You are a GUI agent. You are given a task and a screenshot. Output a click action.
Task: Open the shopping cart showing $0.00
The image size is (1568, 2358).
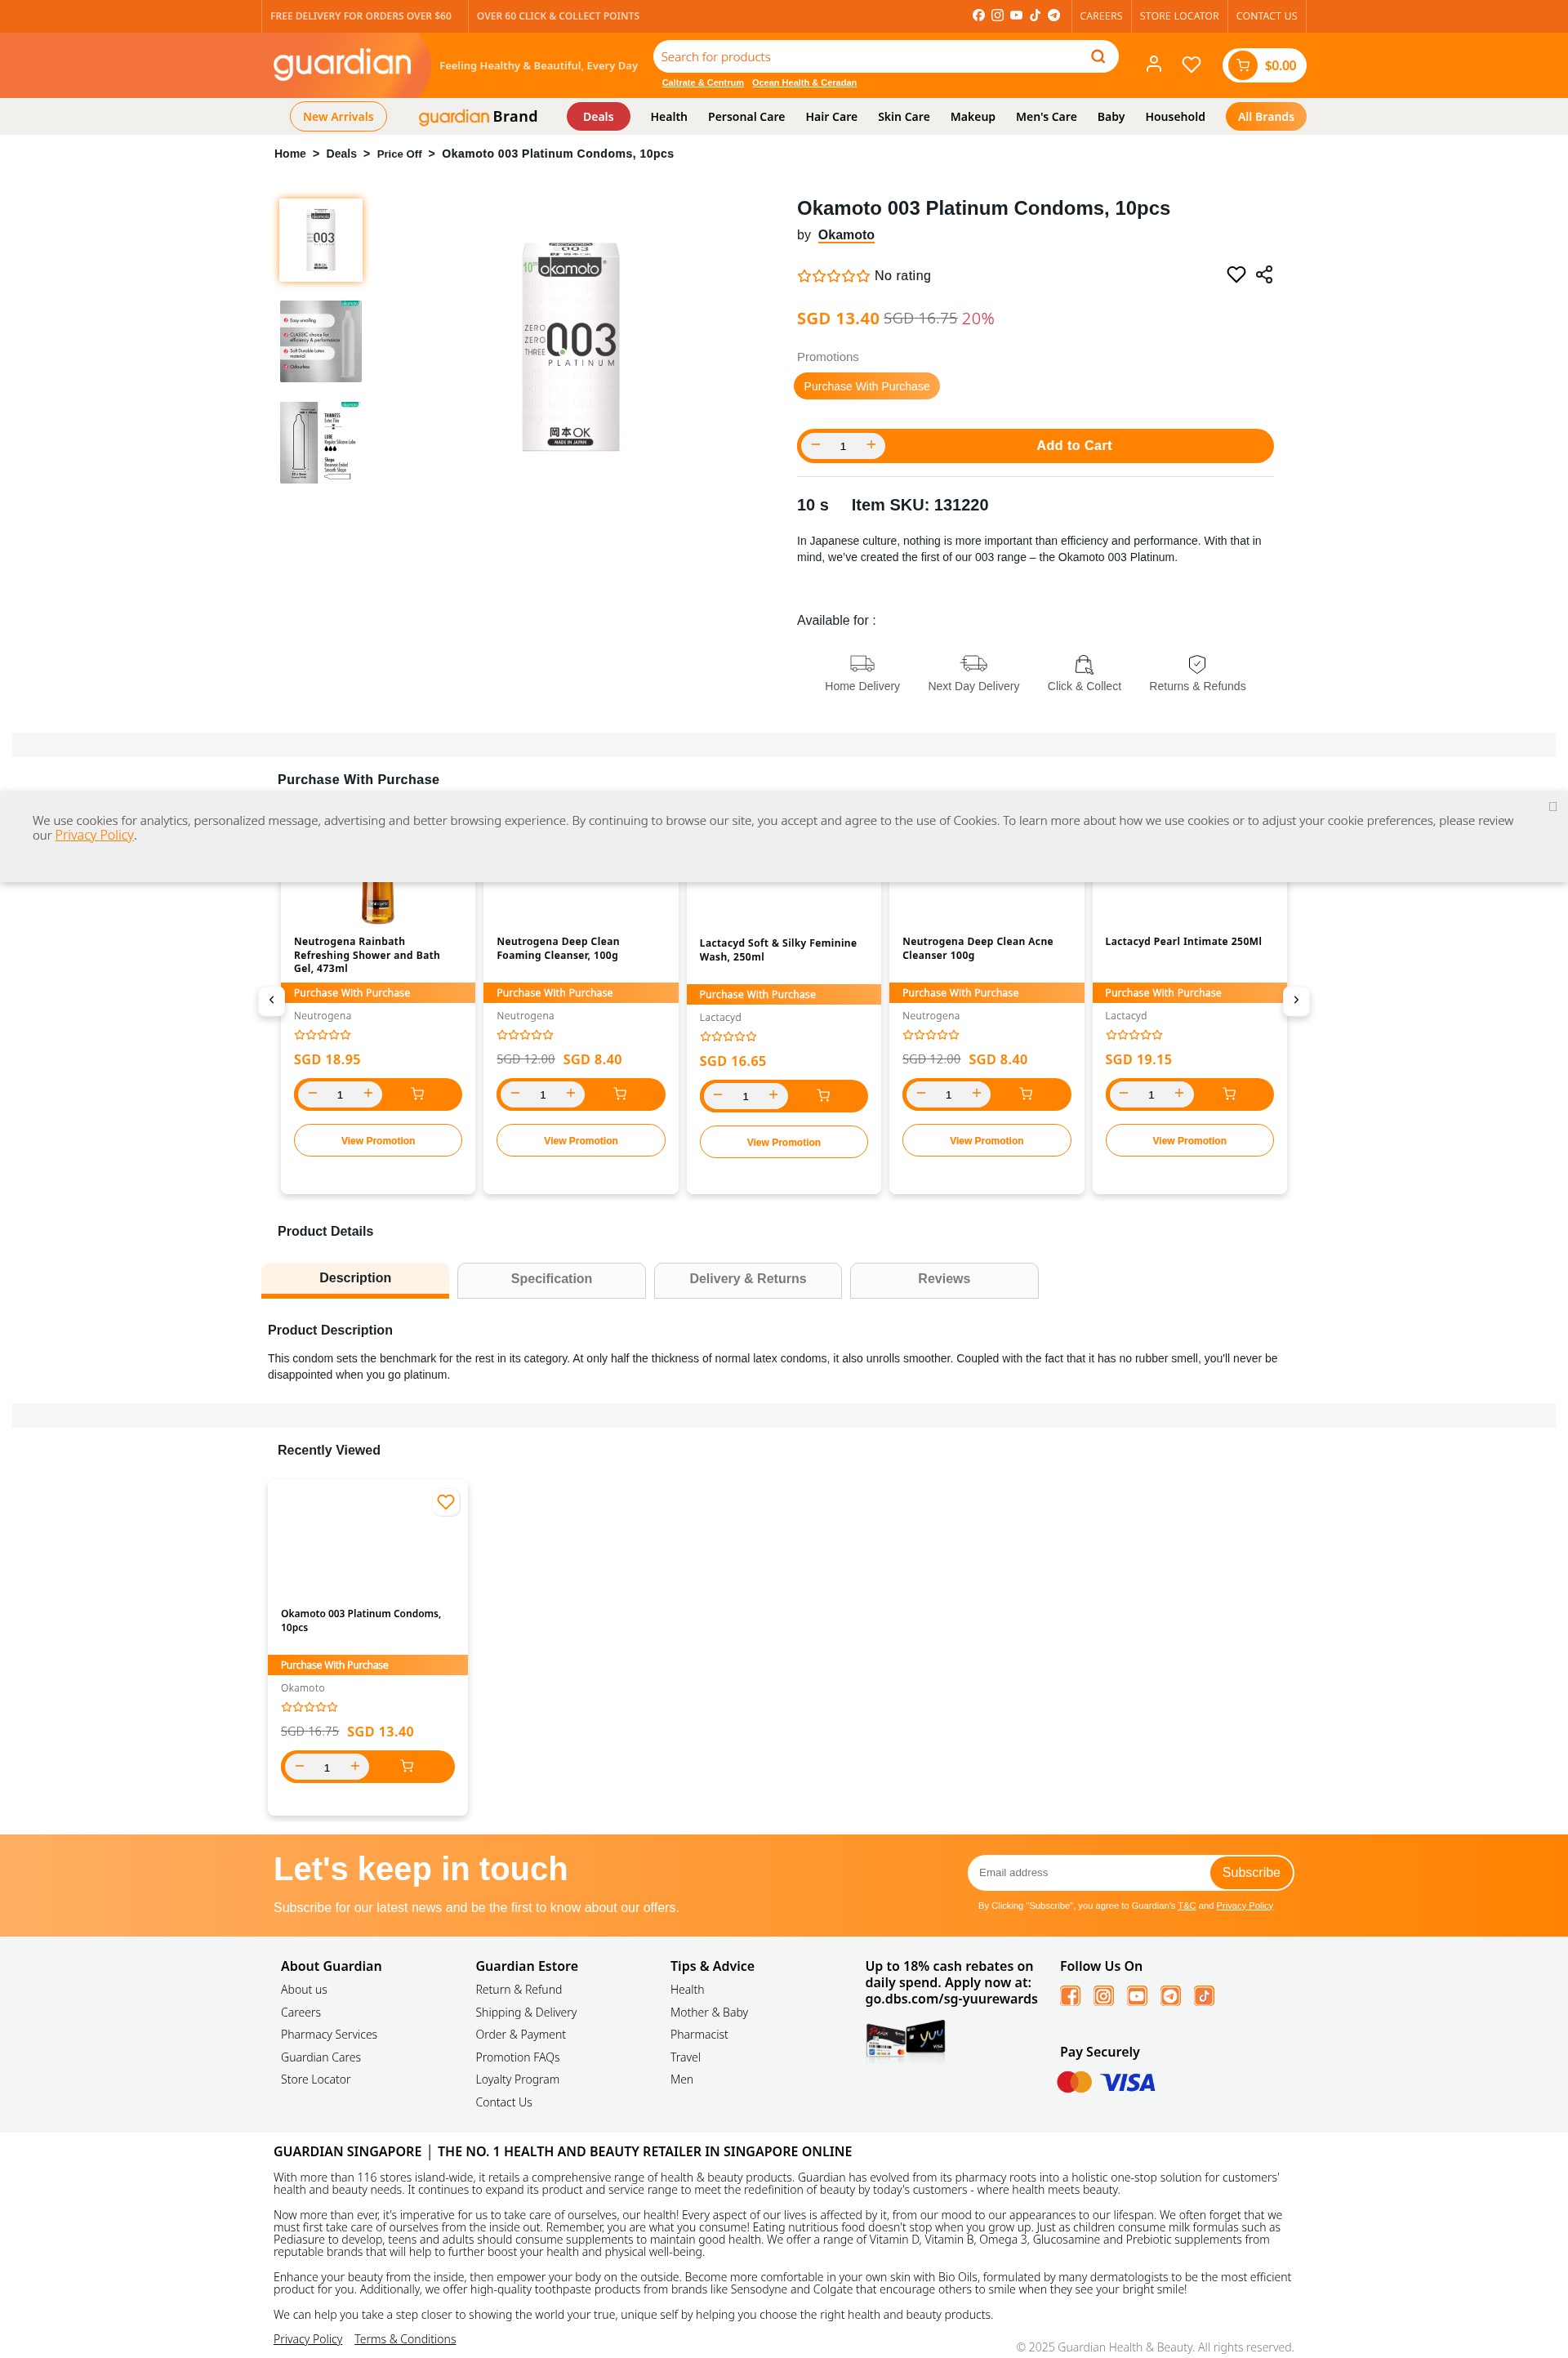pyautogui.click(x=1264, y=65)
